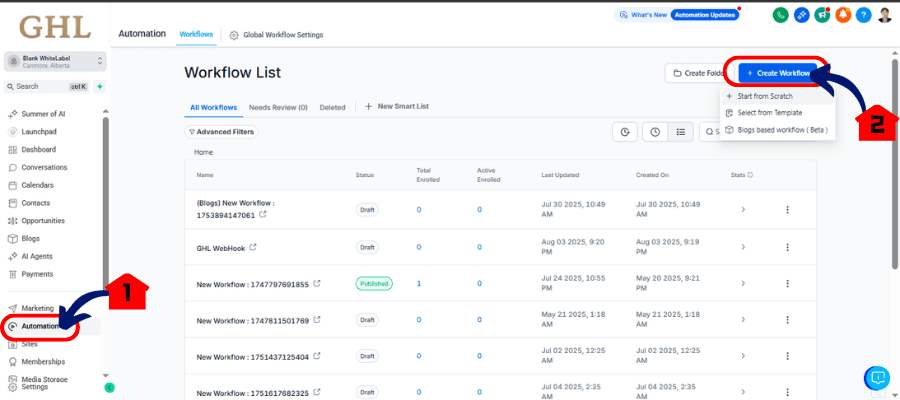Expand stats for New Workflow : 1751437125404
Screen dimensions: 900x400
tap(743, 356)
